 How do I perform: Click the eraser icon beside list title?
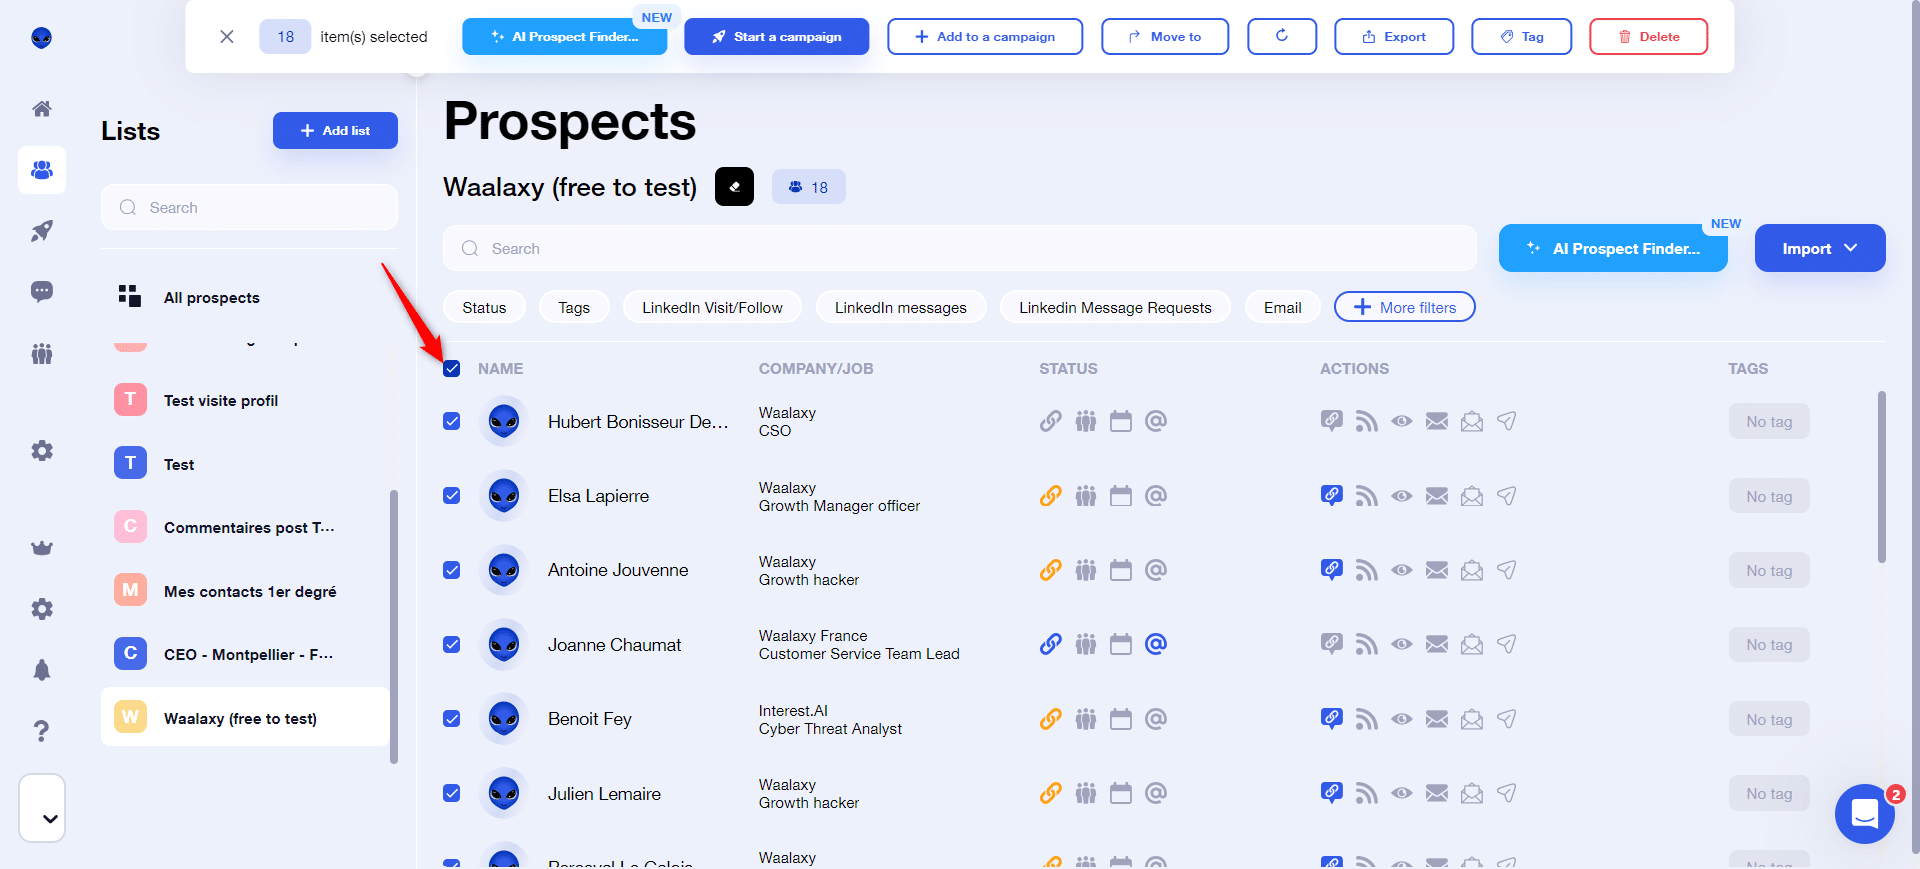(x=734, y=187)
